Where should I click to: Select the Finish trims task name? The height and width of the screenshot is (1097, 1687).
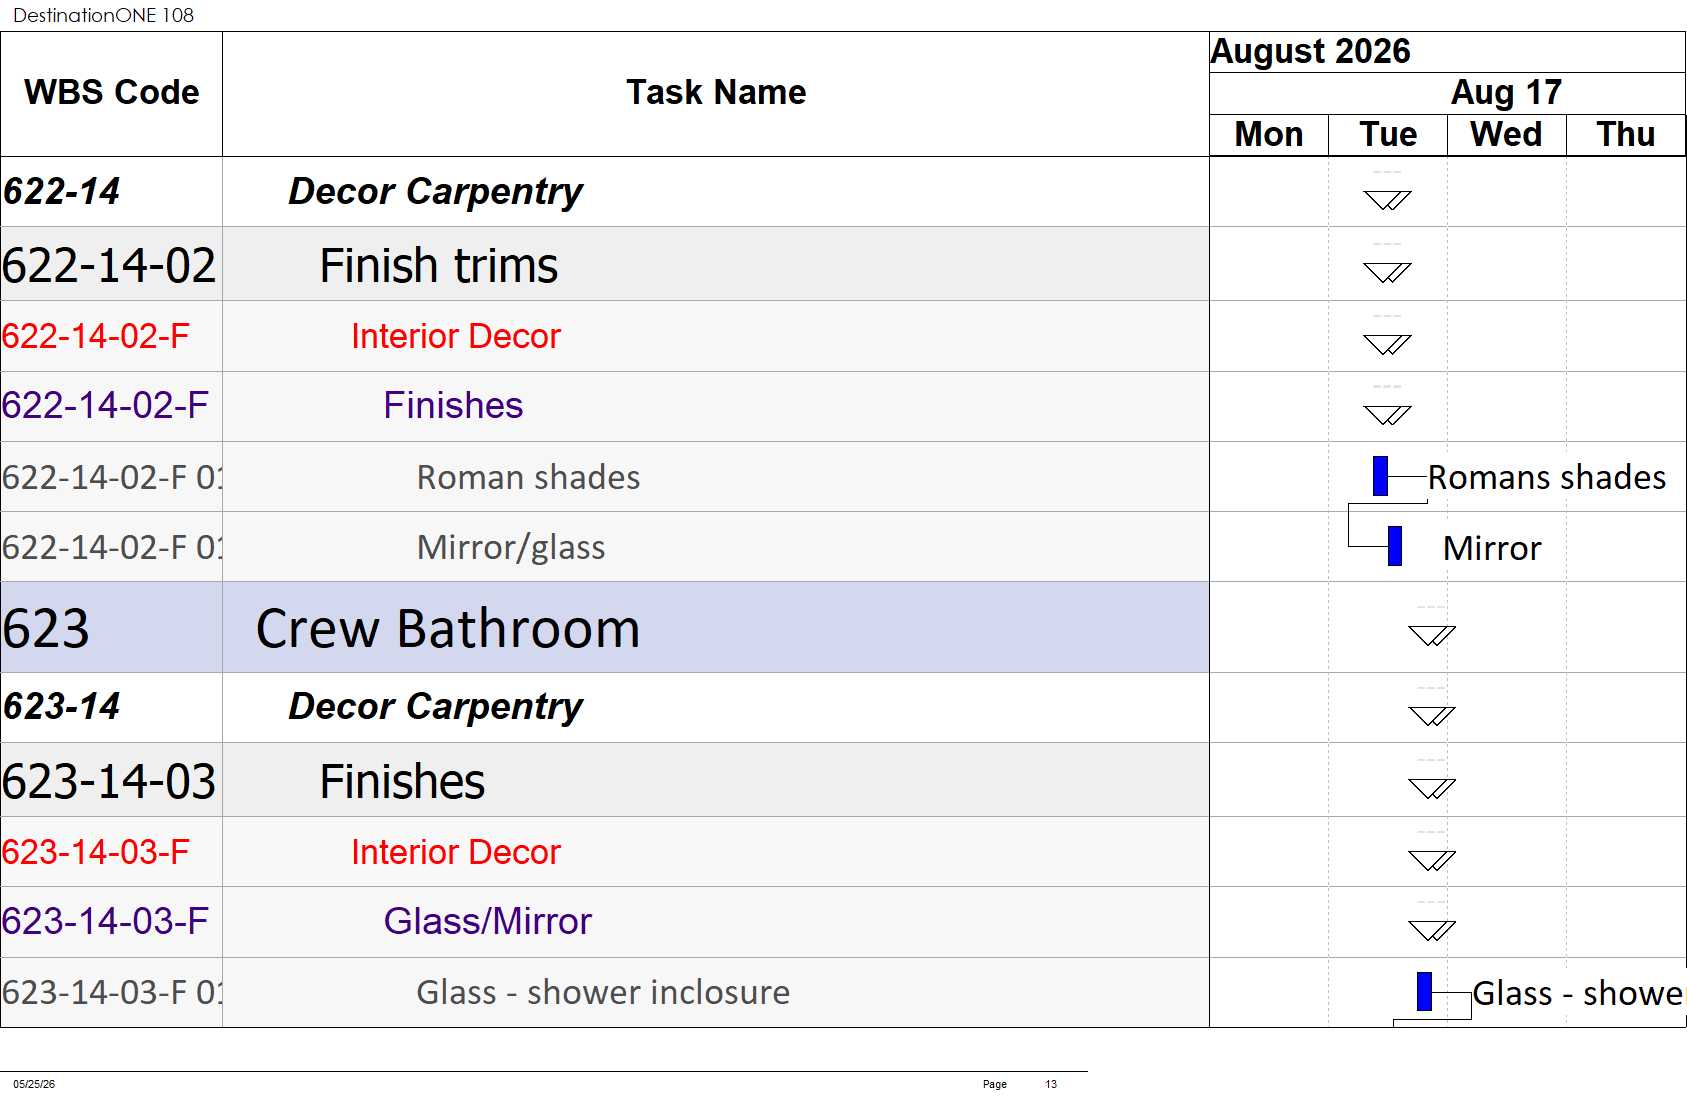(438, 266)
